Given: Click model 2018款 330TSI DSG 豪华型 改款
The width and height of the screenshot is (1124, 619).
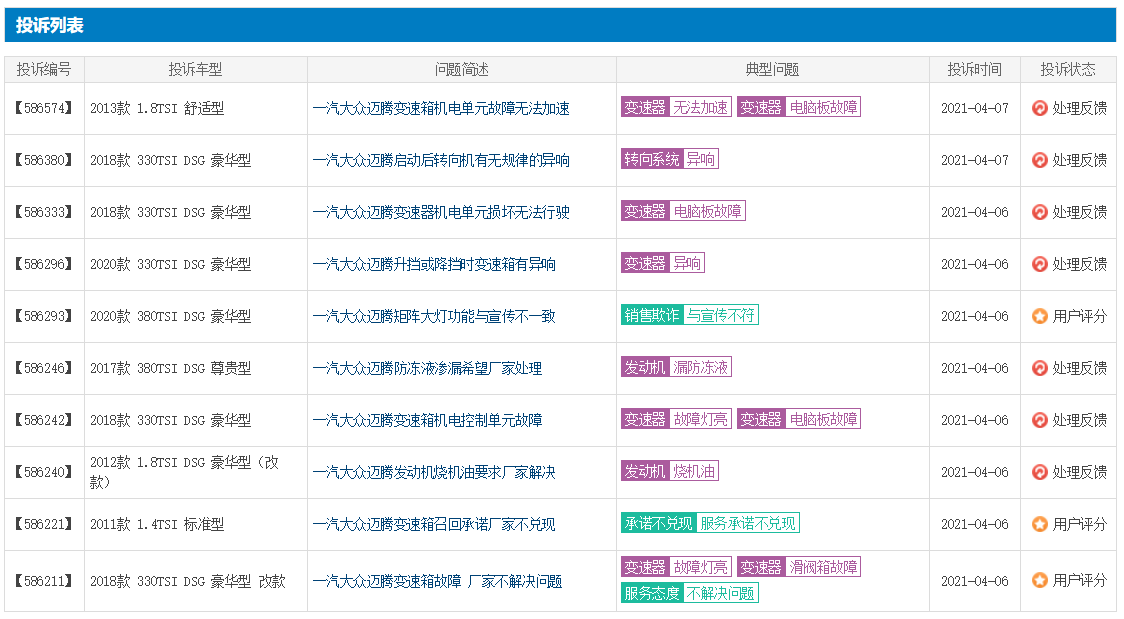Looking at the screenshot, I should tap(188, 581).
